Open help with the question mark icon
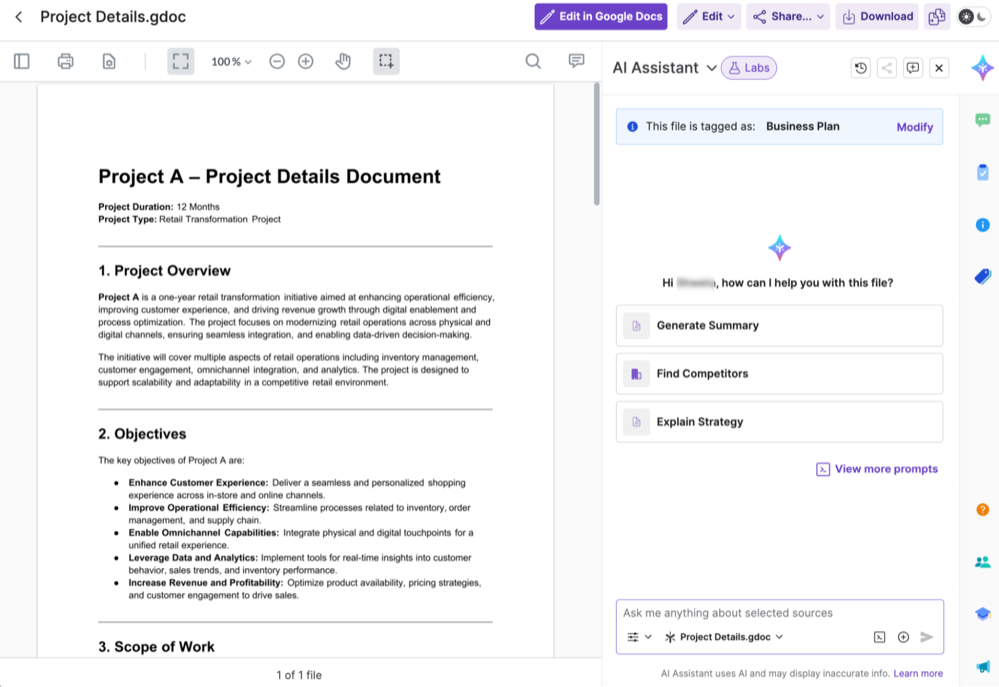The image size is (999, 687). coord(982,510)
